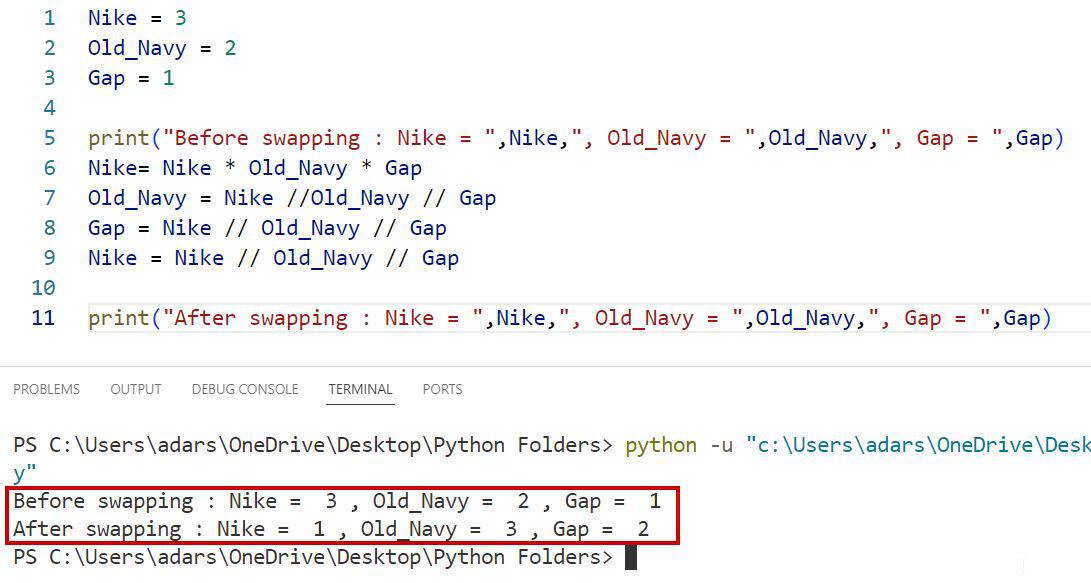Click 'Before swapping' terminal output line
The width and height of the screenshot is (1091, 583).
[x=337, y=501]
